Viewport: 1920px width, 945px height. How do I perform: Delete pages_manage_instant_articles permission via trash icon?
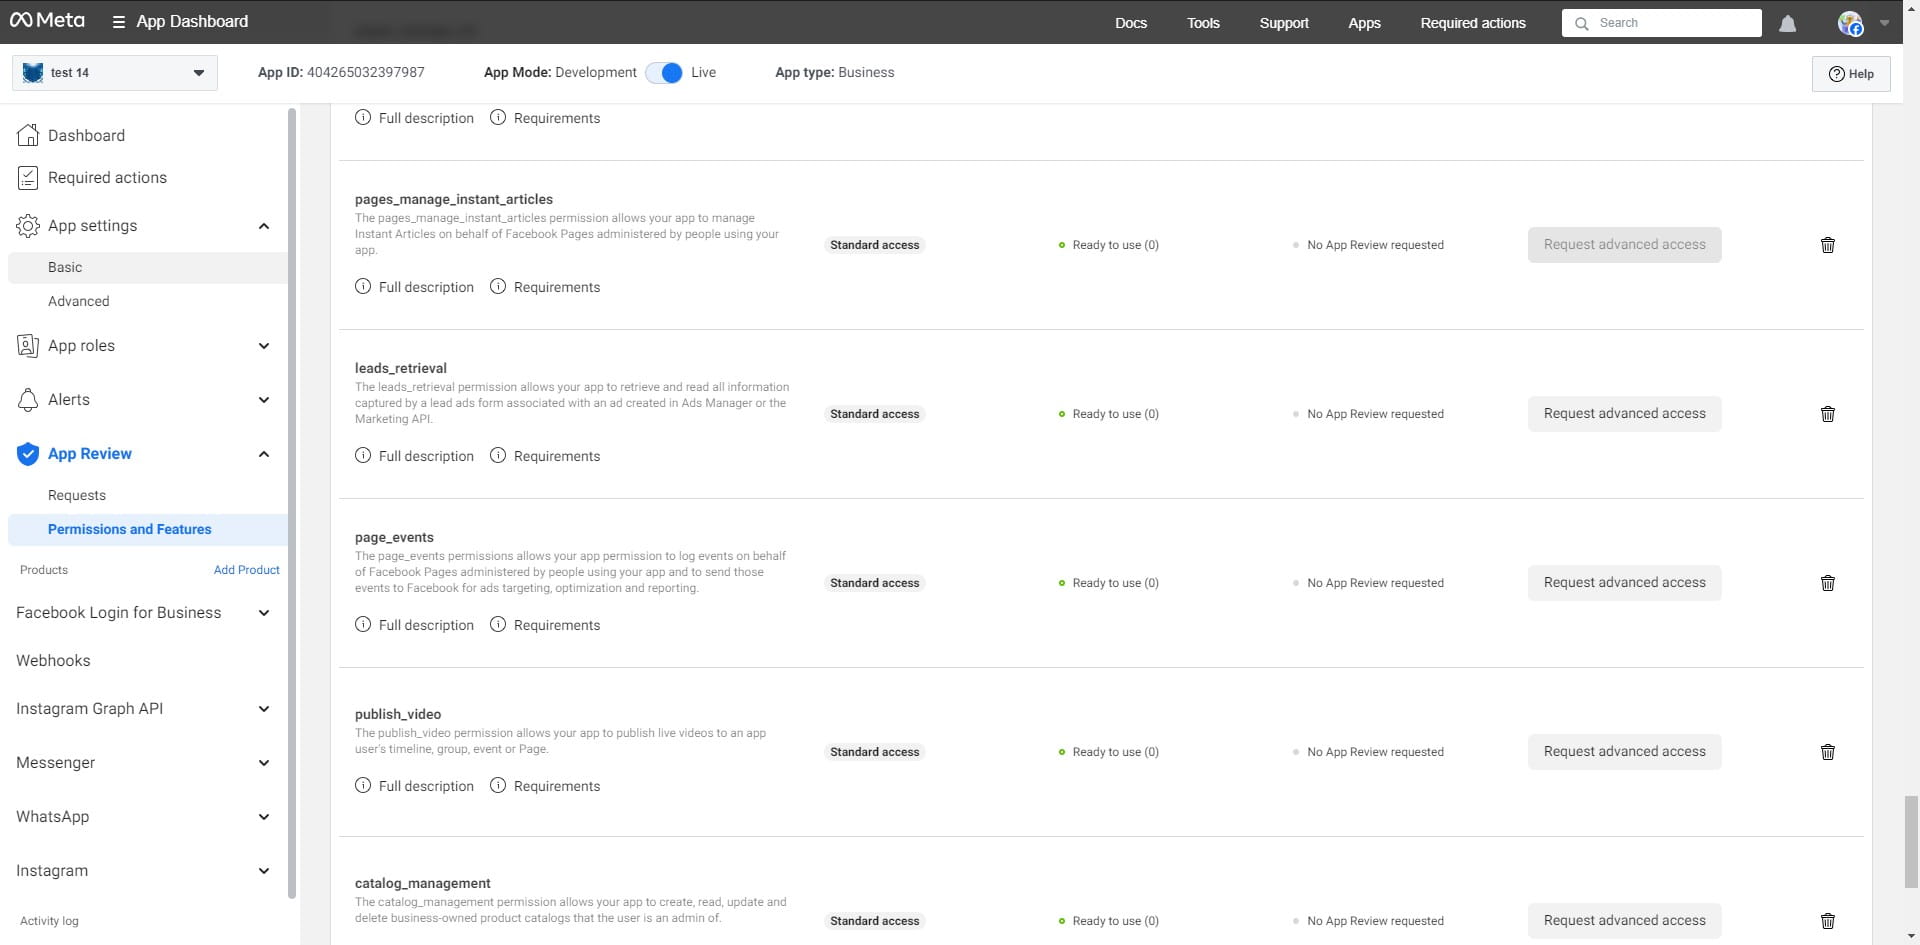pyautogui.click(x=1828, y=245)
